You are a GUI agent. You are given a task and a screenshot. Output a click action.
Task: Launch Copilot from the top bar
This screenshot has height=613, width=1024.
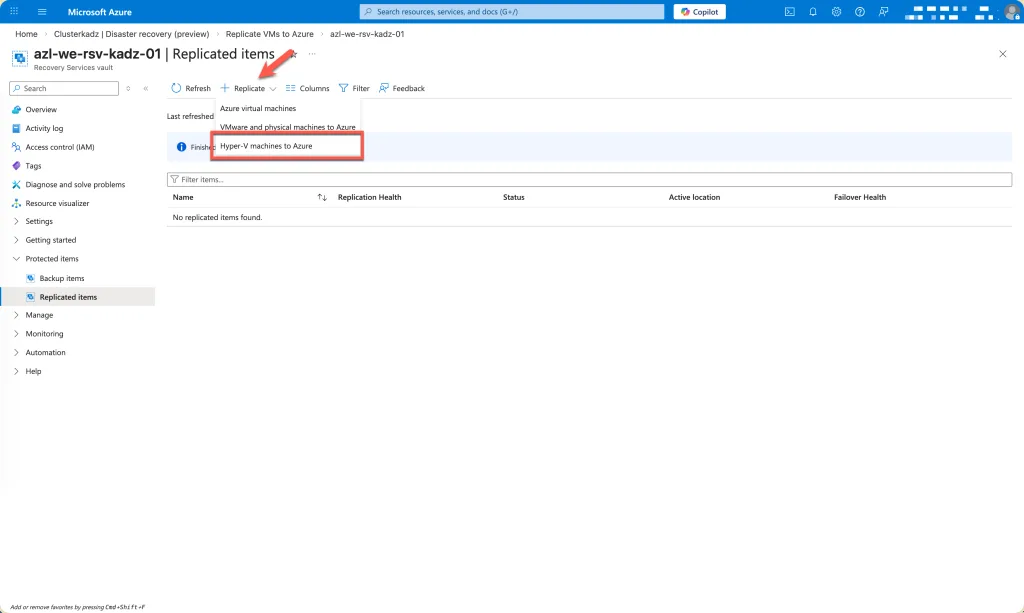tap(699, 12)
